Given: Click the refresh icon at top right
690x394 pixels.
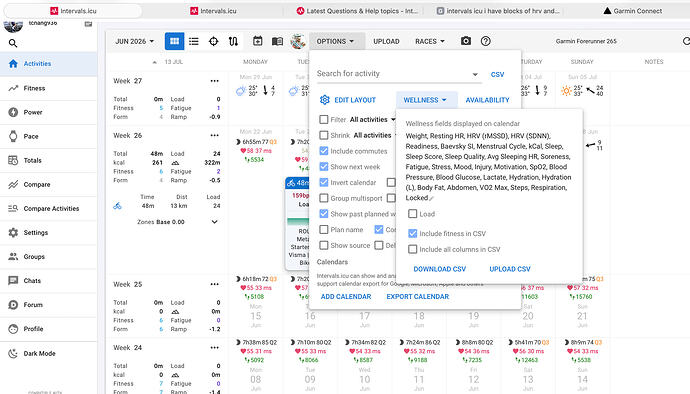Looking at the screenshot, I should [686, 41].
